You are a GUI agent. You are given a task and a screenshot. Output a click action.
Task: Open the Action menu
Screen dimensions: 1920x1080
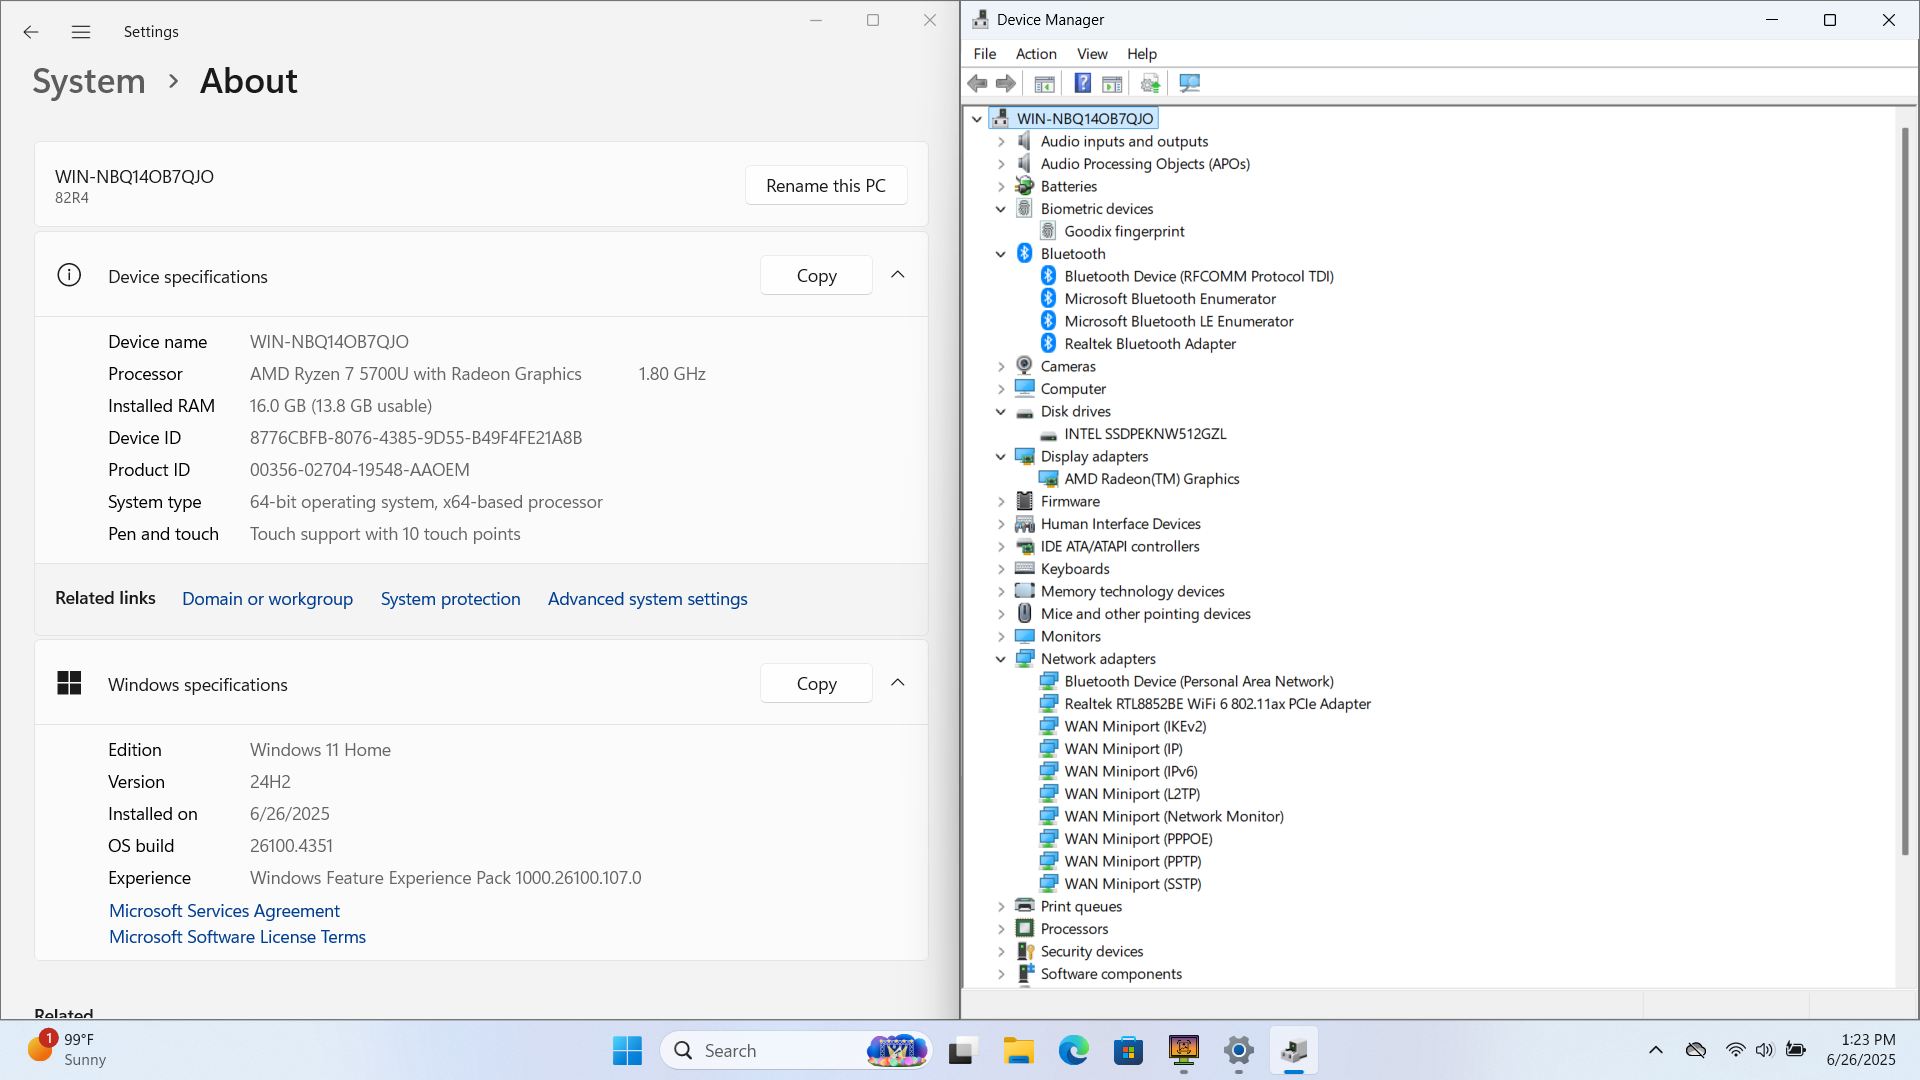click(x=1035, y=54)
